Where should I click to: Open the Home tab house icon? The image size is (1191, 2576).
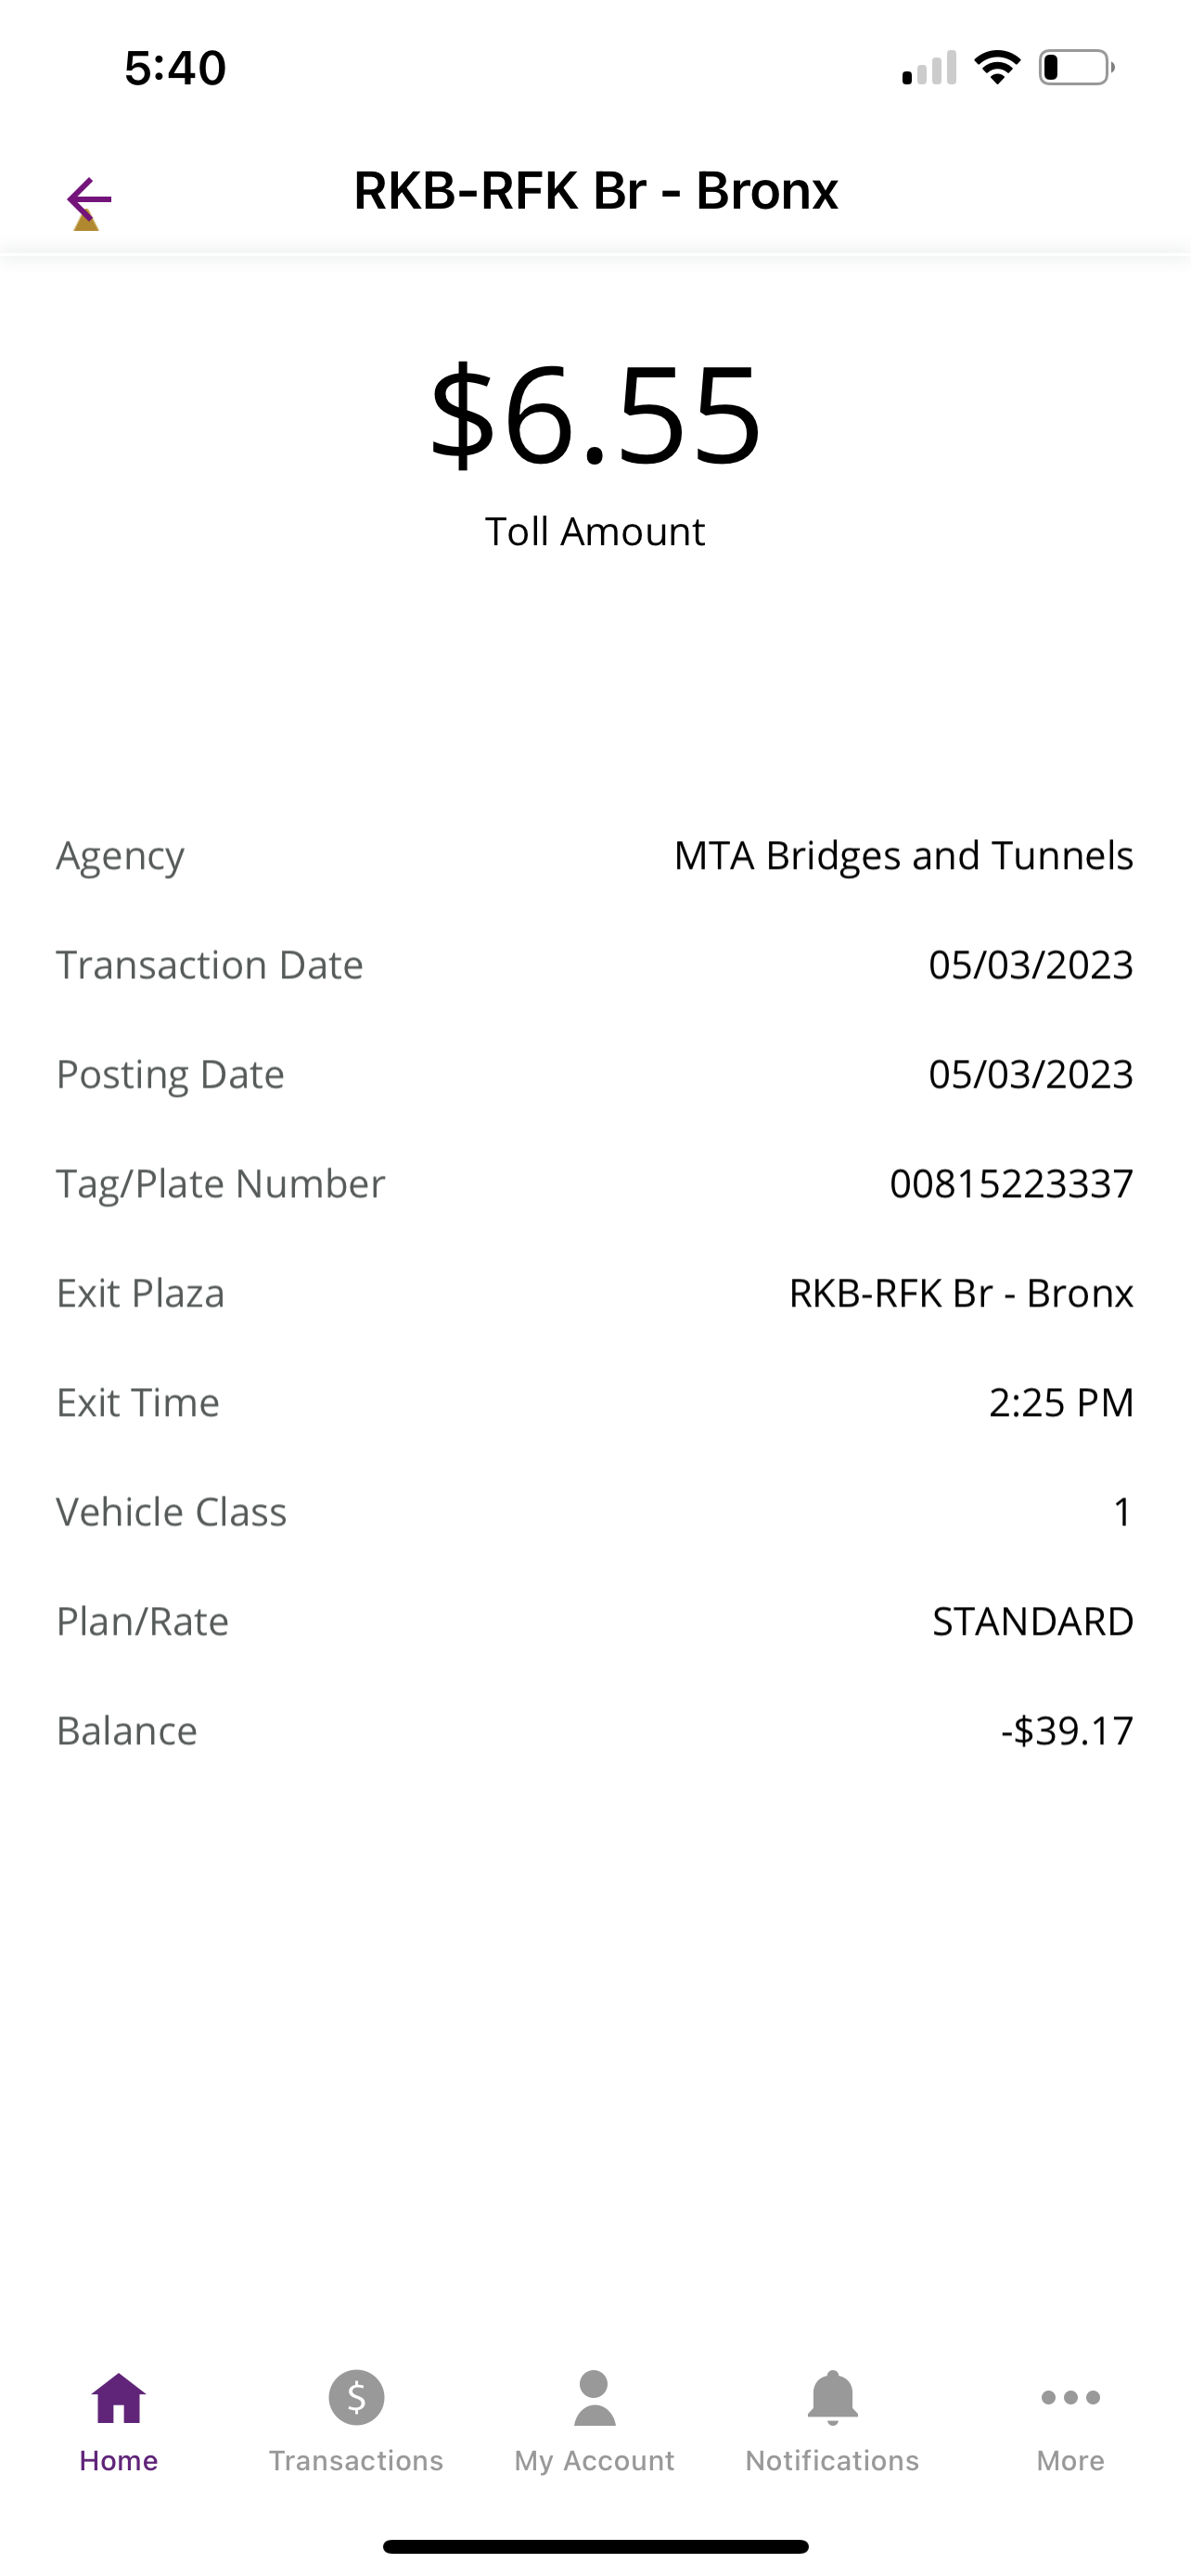pyautogui.click(x=119, y=2398)
